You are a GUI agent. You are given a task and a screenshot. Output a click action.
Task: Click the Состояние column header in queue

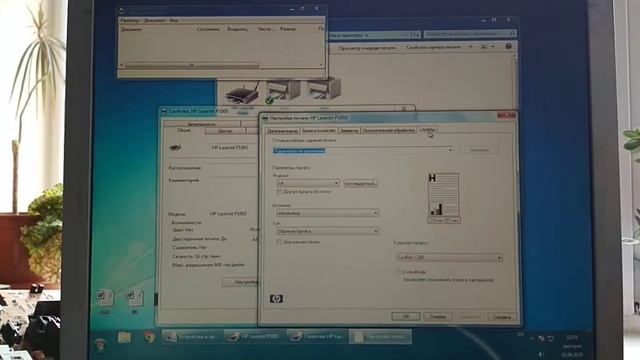208,29
